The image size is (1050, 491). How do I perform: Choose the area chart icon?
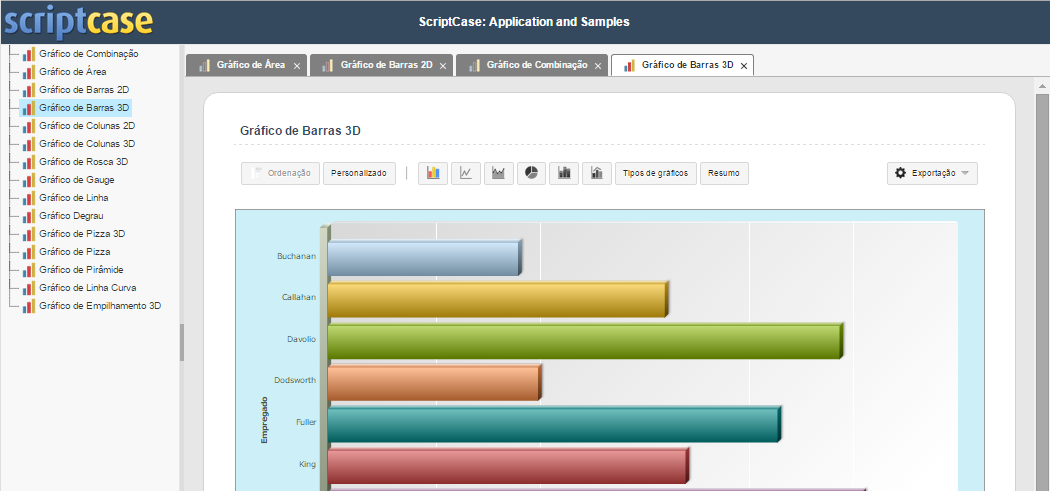(x=499, y=173)
